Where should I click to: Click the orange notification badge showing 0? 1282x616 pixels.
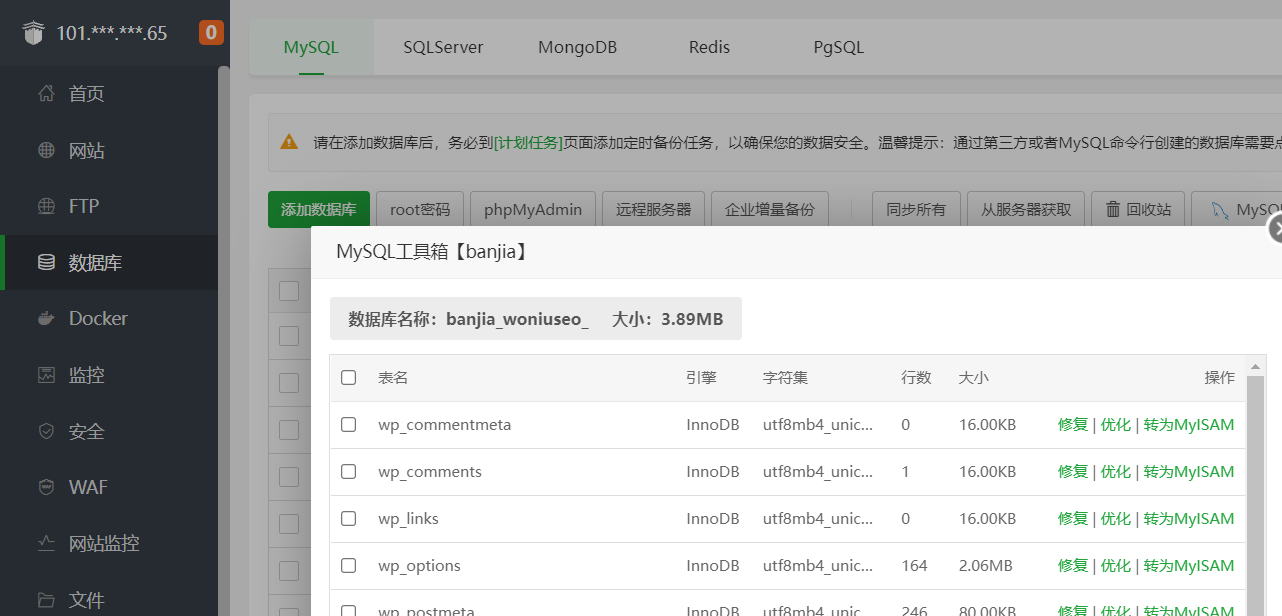tap(211, 33)
